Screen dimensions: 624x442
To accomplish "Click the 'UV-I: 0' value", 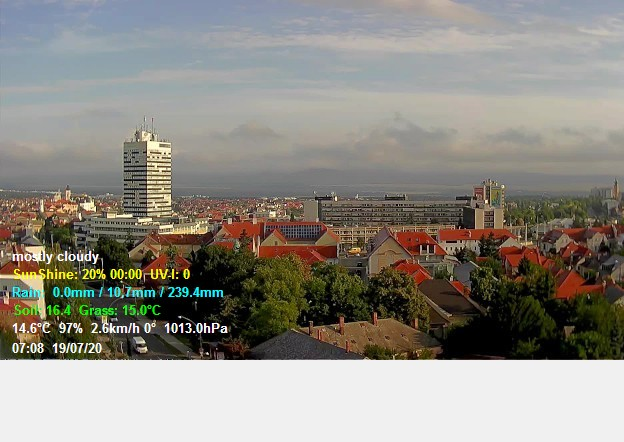I will point(170,275).
